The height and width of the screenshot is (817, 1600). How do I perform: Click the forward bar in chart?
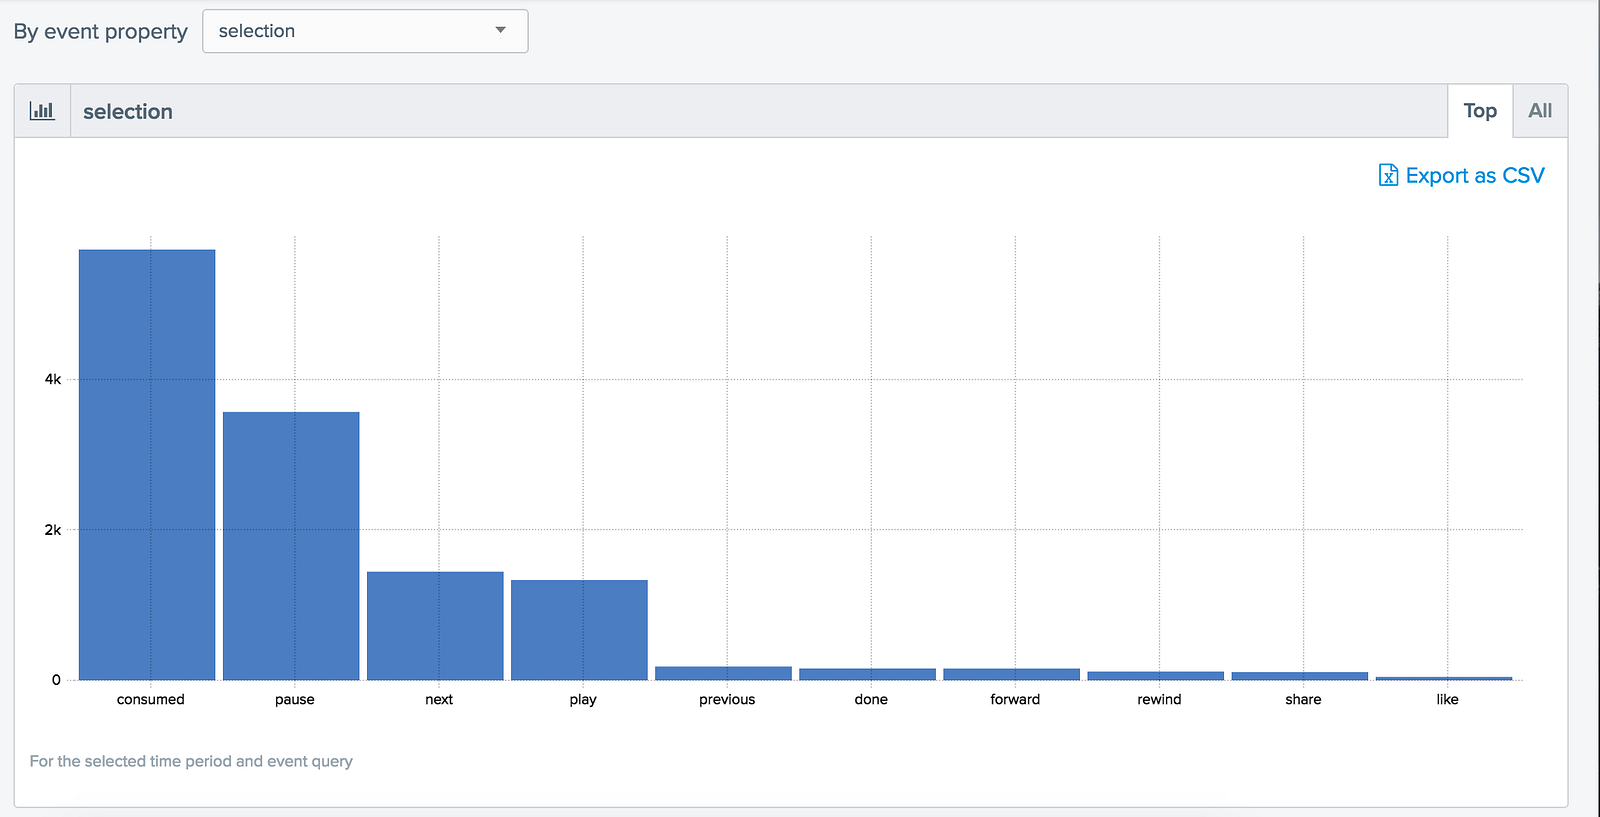coord(1011,674)
